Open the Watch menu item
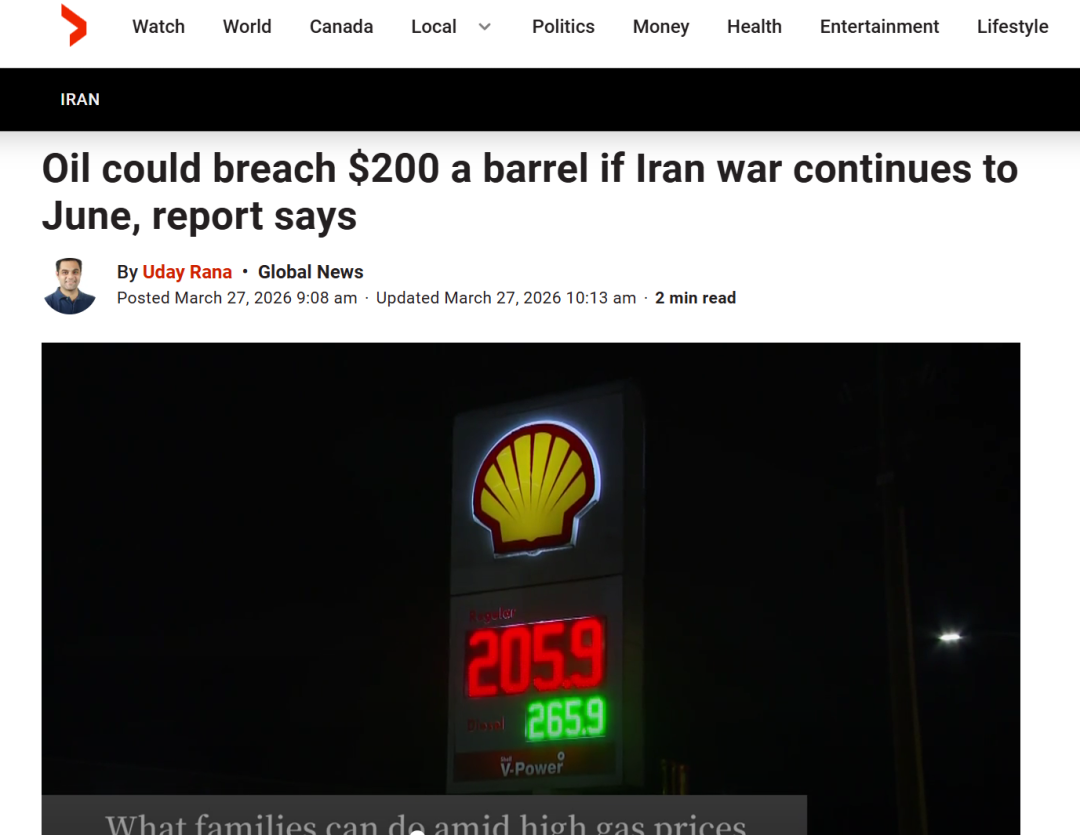The height and width of the screenshot is (835, 1080). pyautogui.click(x=158, y=27)
